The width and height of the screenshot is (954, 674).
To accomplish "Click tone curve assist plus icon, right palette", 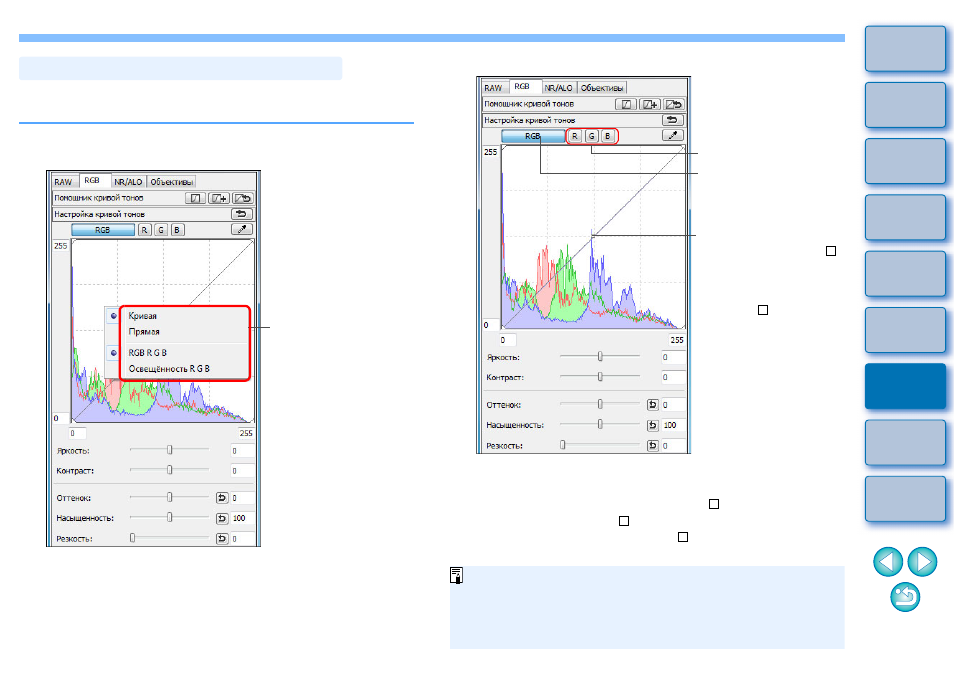I will point(649,105).
